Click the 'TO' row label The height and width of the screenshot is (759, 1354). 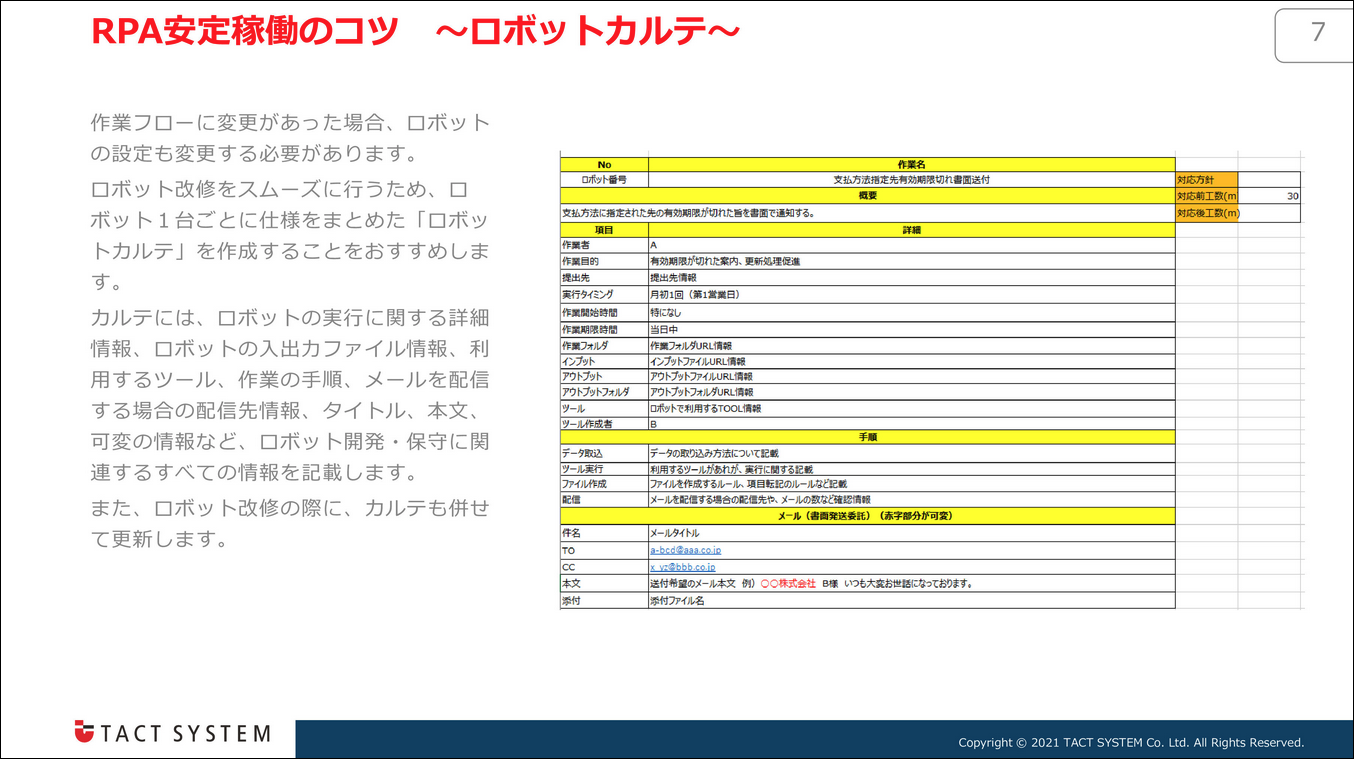604,550
